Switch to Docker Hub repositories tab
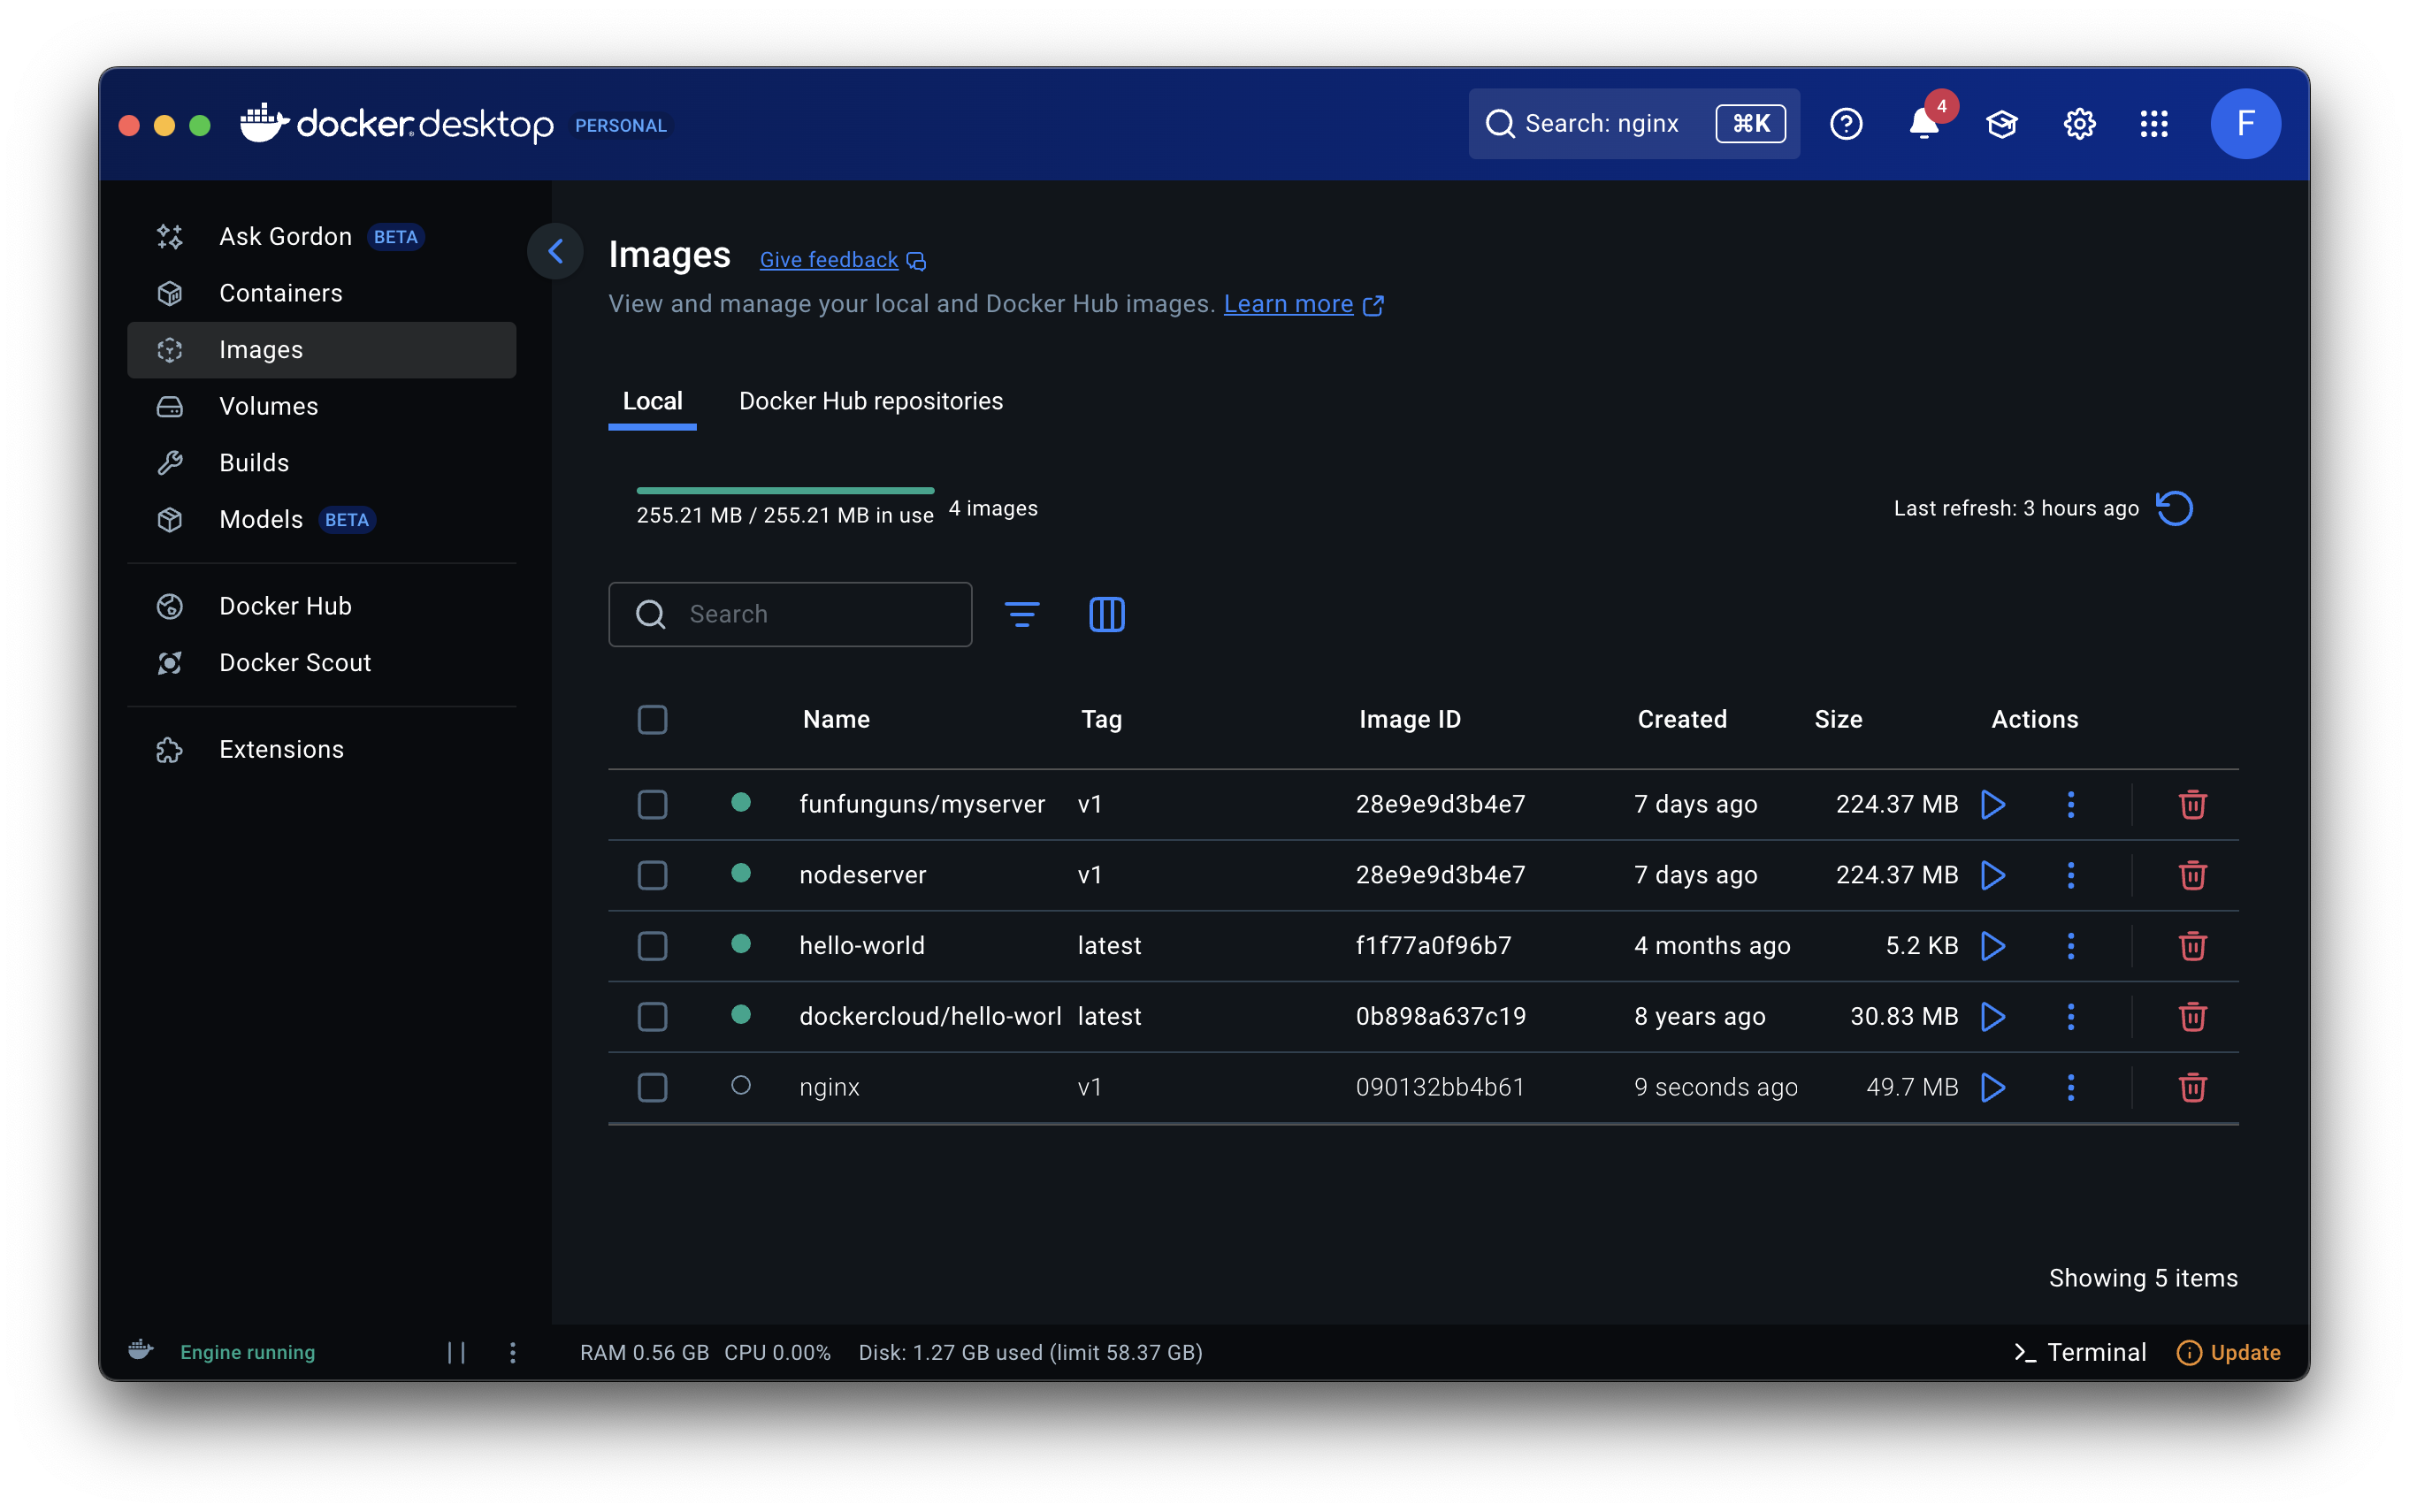2409x1512 pixels. (x=870, y=401)
